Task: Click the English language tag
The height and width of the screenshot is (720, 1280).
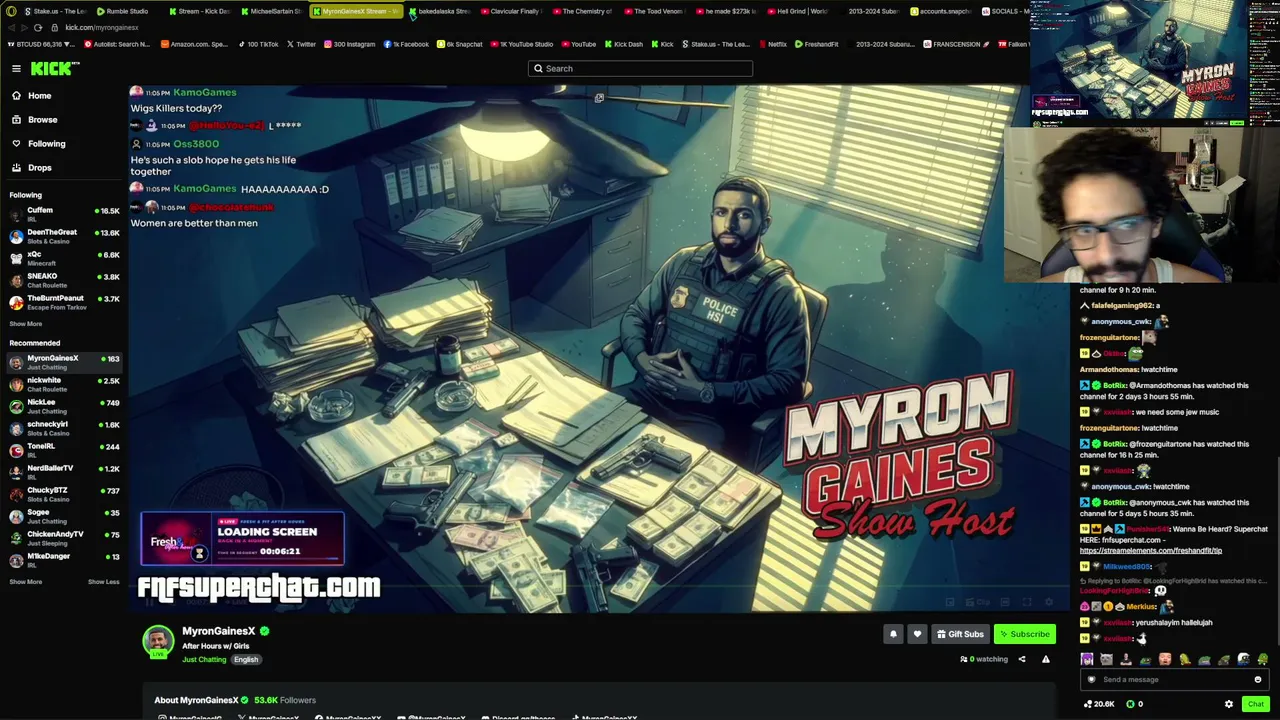Action: 246,660
